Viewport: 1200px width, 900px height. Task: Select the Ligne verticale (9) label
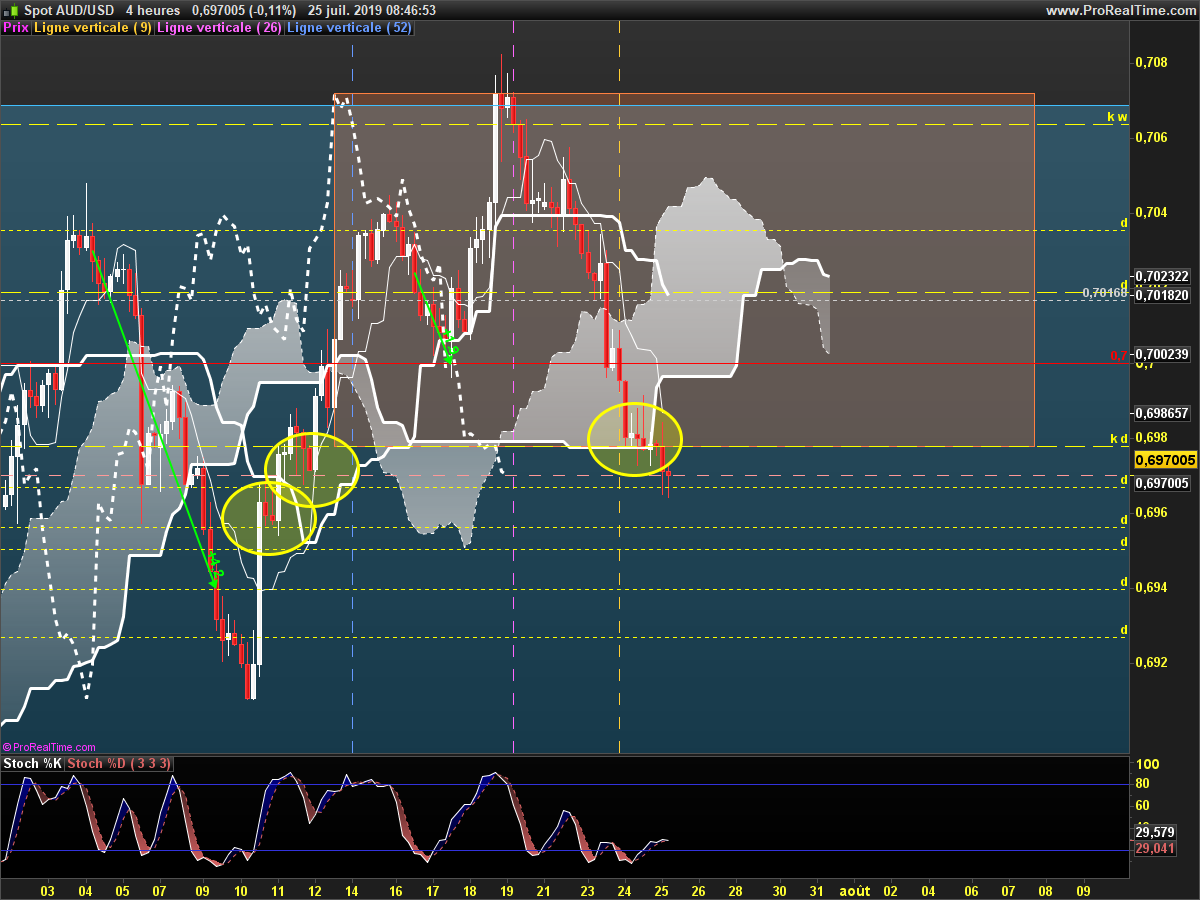coord(93,28)
